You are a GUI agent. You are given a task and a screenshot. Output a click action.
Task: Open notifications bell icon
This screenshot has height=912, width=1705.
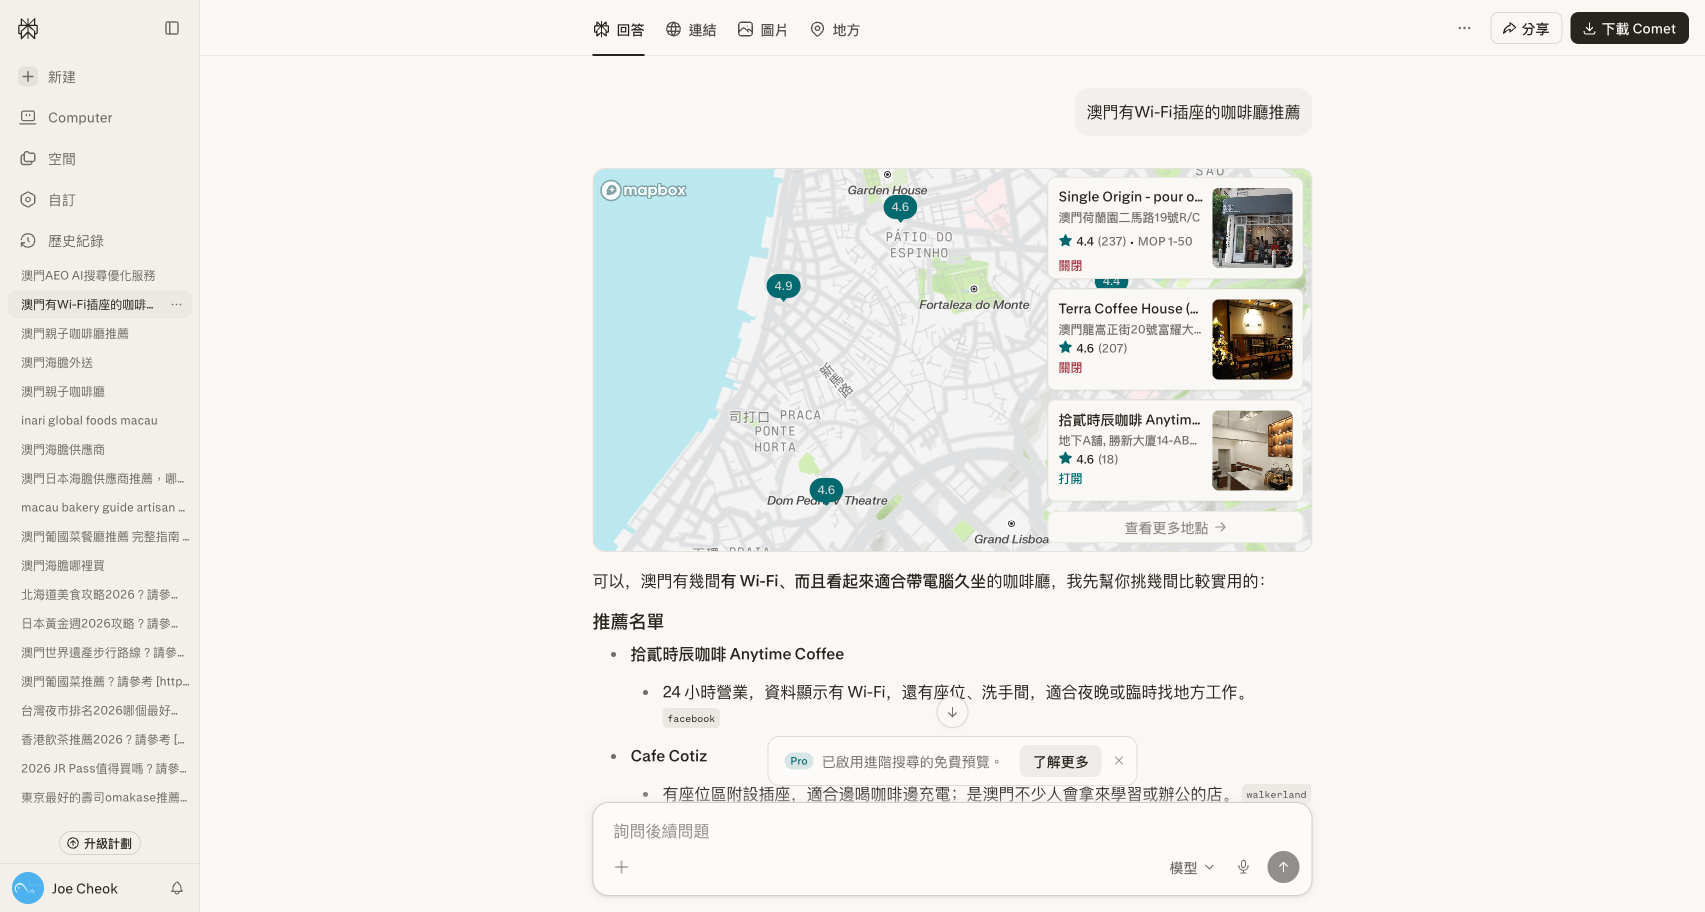tap(177, 888)
